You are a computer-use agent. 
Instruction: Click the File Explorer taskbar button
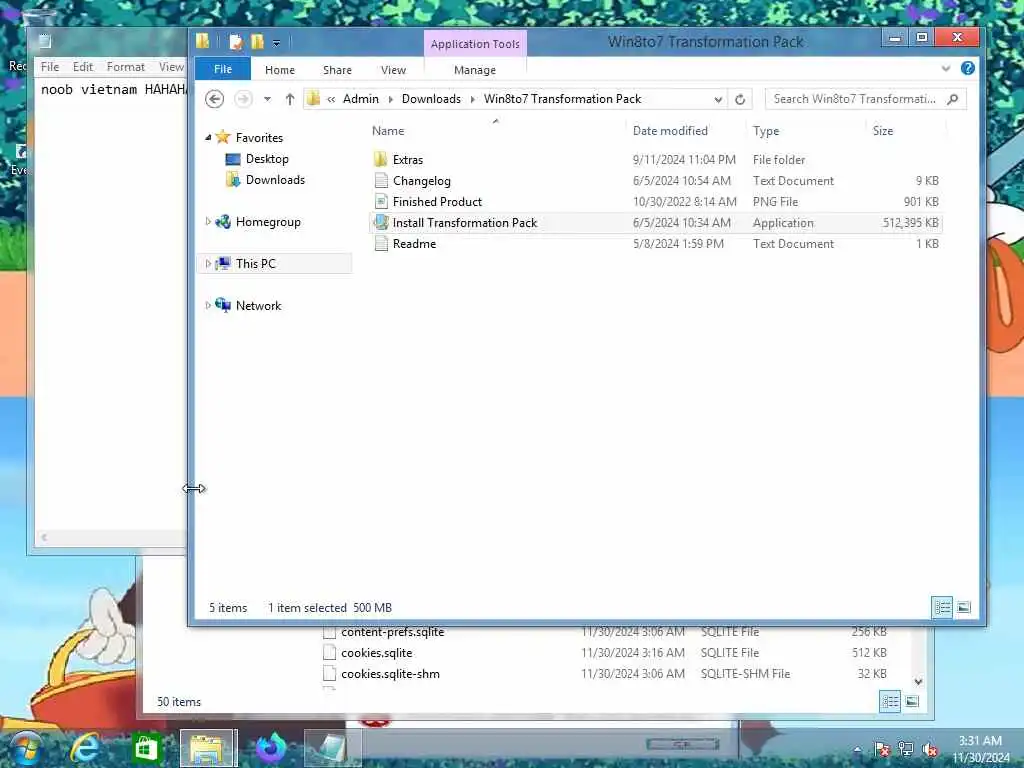(x=208, y=748)
